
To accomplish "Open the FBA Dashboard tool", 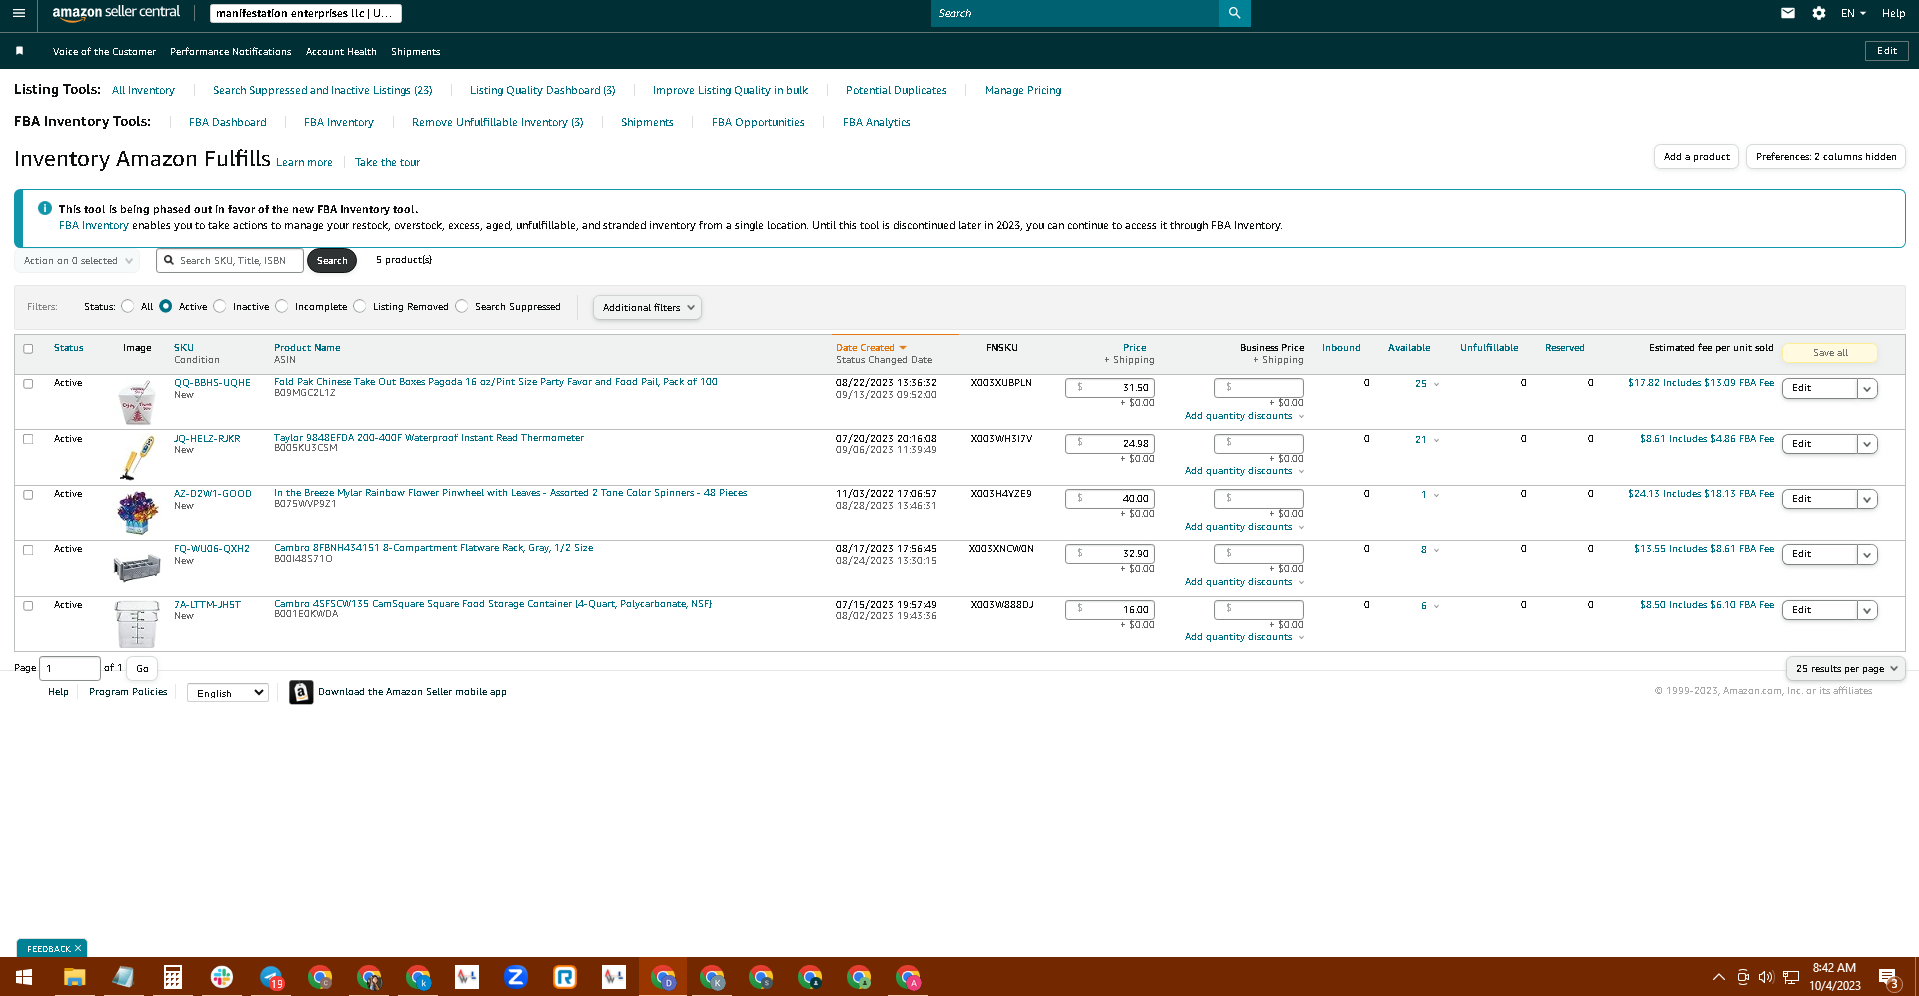I will coord(228,122).
